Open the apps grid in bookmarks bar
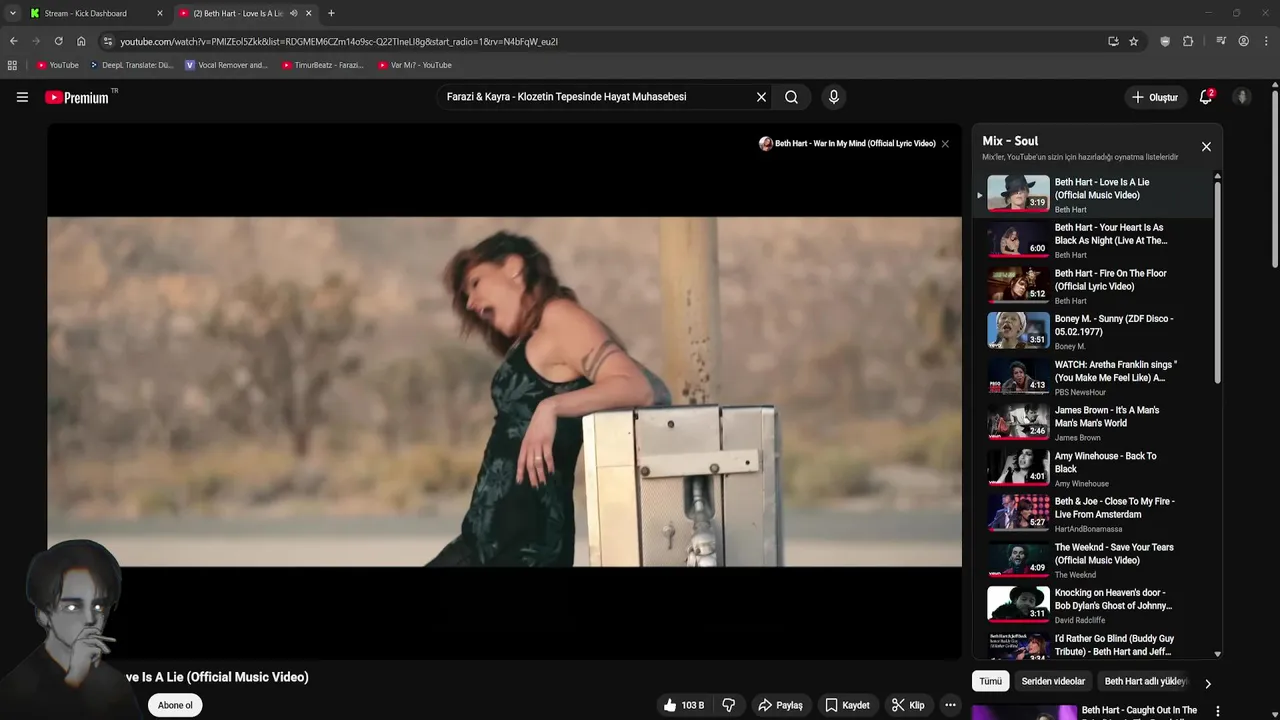This screenshot has height=720, width=1280. (12, 65)
